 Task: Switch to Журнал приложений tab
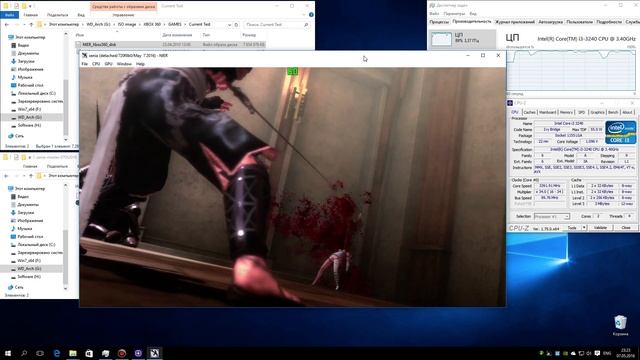[x=515, y=22]
